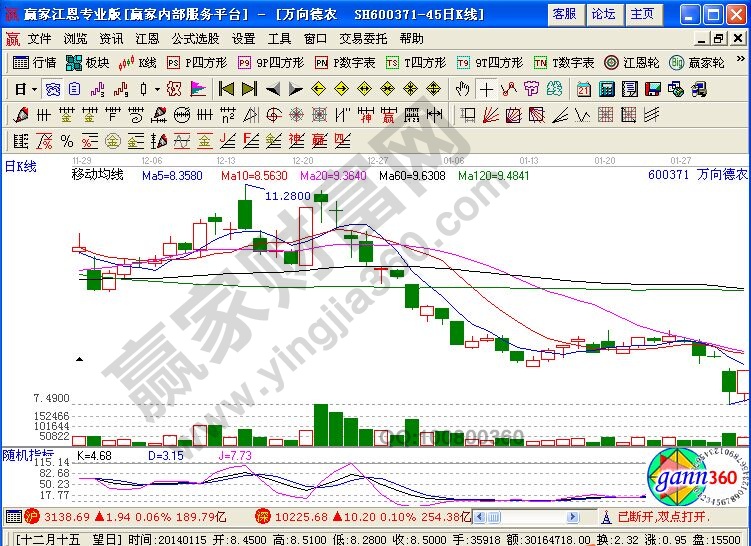Expand the 日 period dropdown
The image size is (751, 546).
pyautogui.click(x=25, y=88)
